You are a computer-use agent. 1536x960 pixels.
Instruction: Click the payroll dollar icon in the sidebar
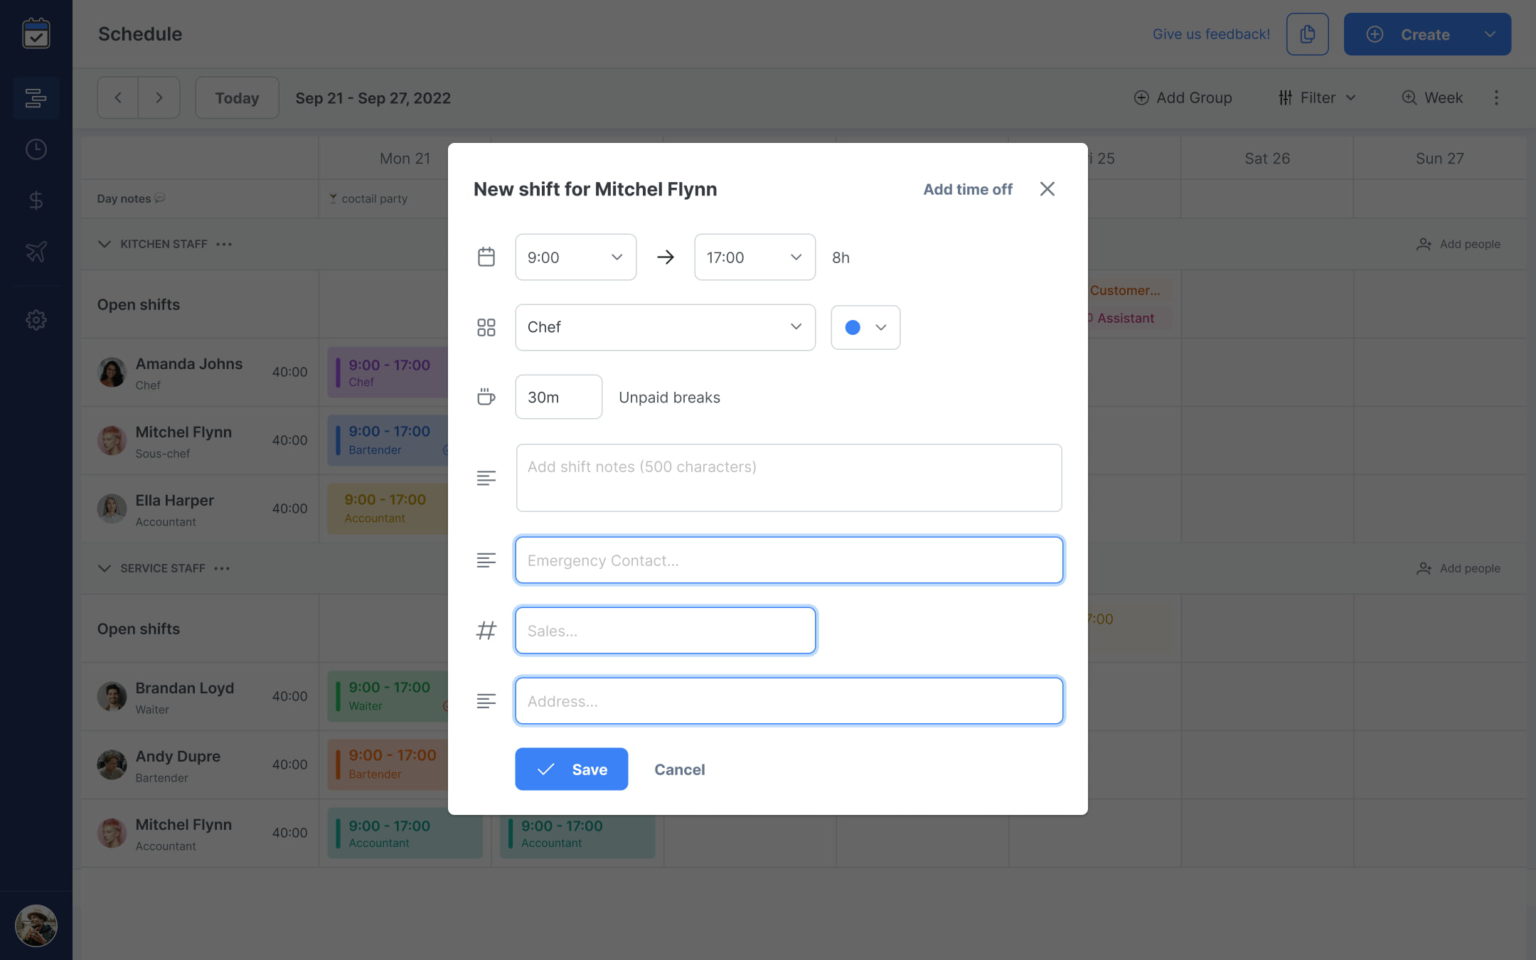(x=36, y=199)
